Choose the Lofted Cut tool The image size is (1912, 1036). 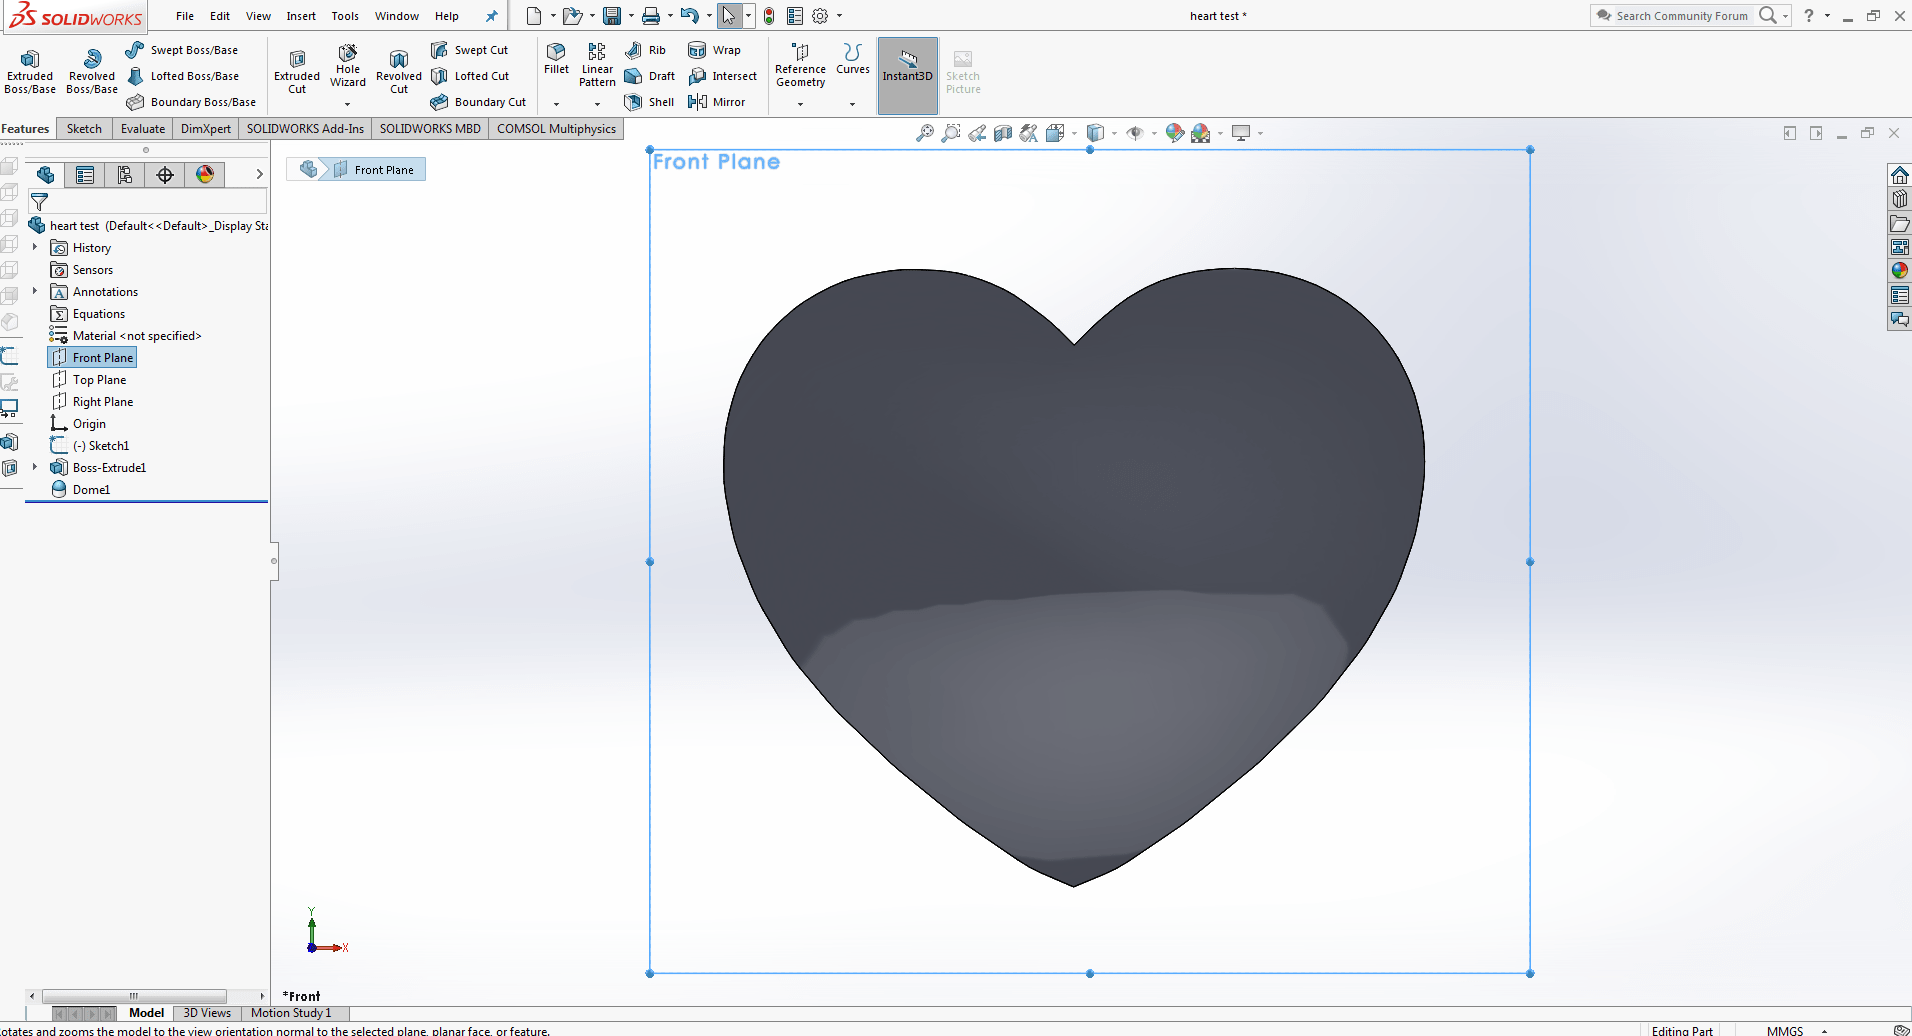pos(469,76)
